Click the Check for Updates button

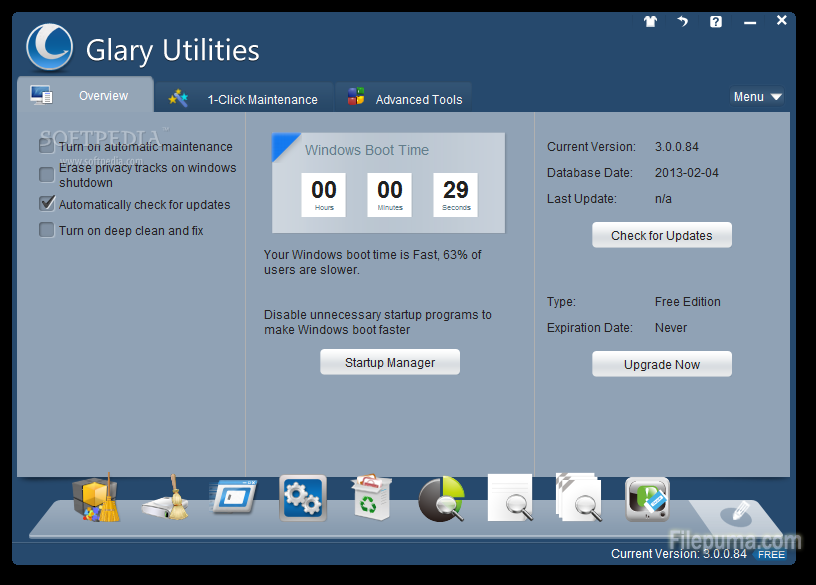click(x=661, y=234)
